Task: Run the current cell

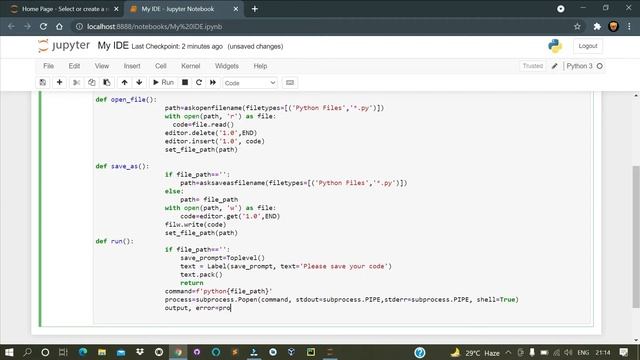Action: pyautogui.click(x=163, y=83)
